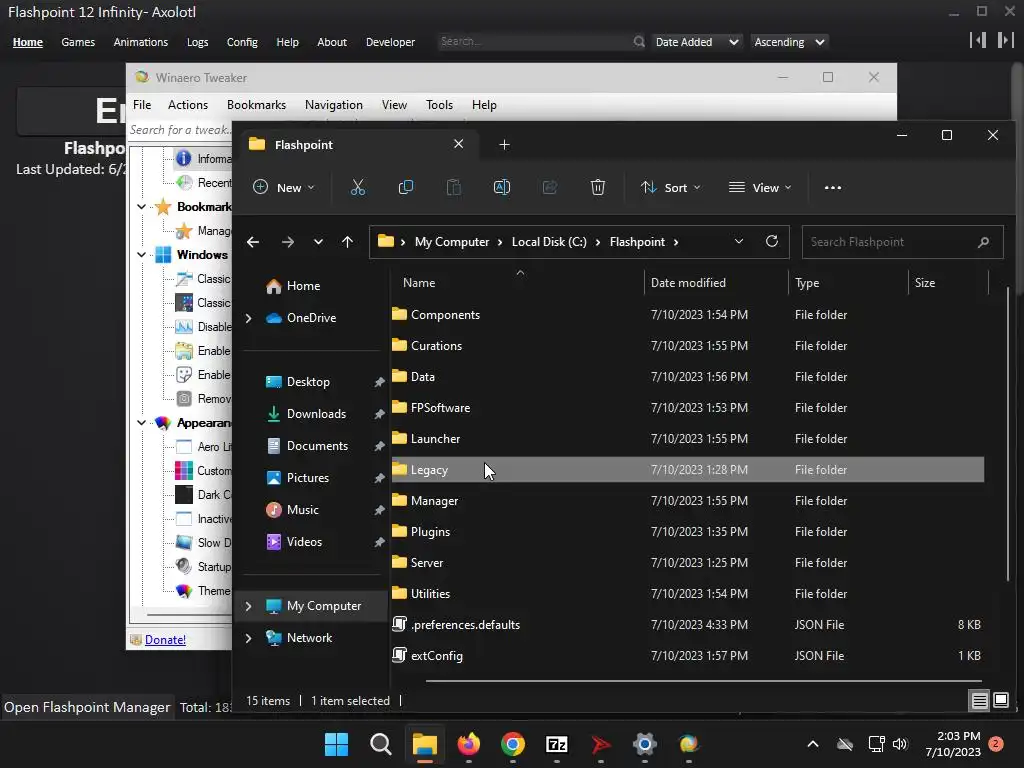Click the Share icon in Explorer toolbar
Screen dimensions: 1024x768
click(x=550, y=187)
